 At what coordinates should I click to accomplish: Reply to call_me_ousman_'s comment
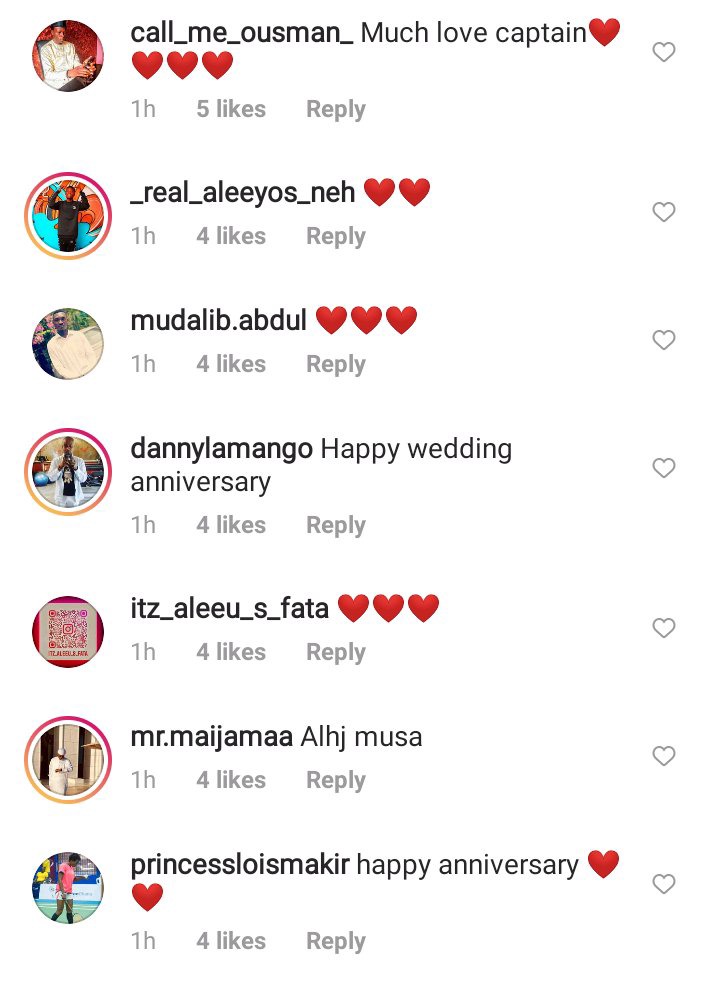336,109
